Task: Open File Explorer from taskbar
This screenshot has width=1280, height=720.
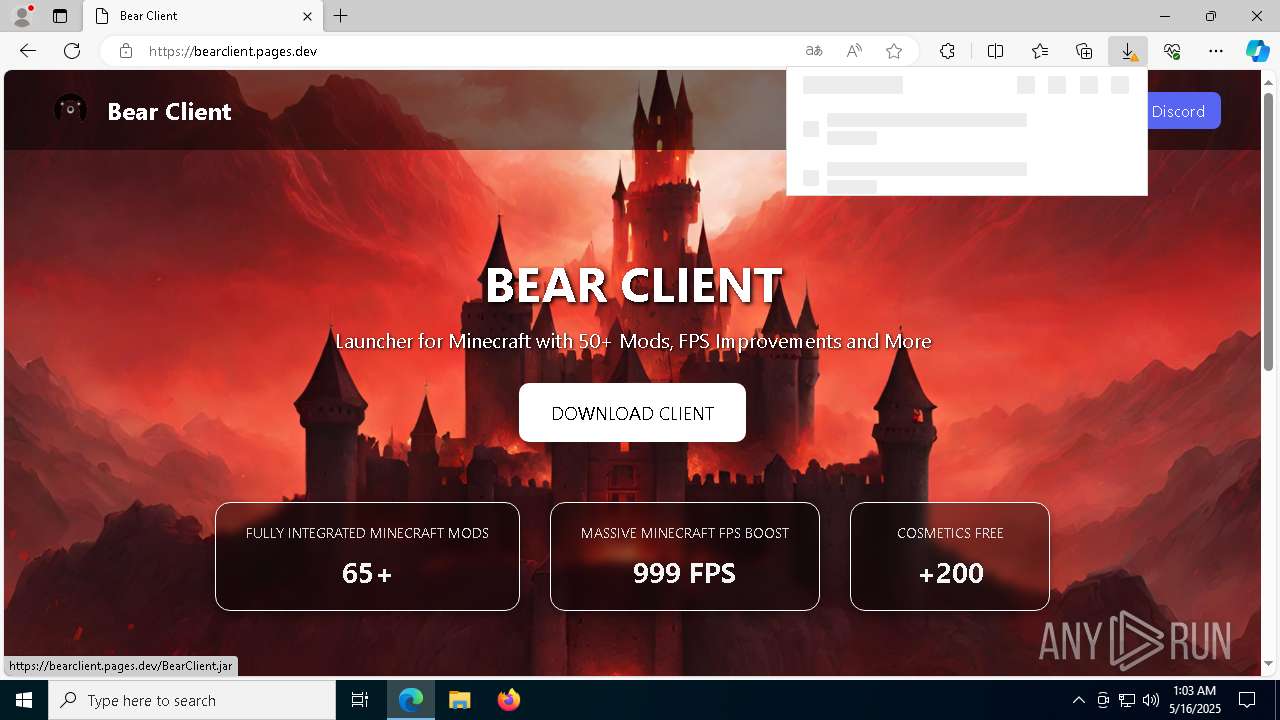Action: tap(459, 700)
